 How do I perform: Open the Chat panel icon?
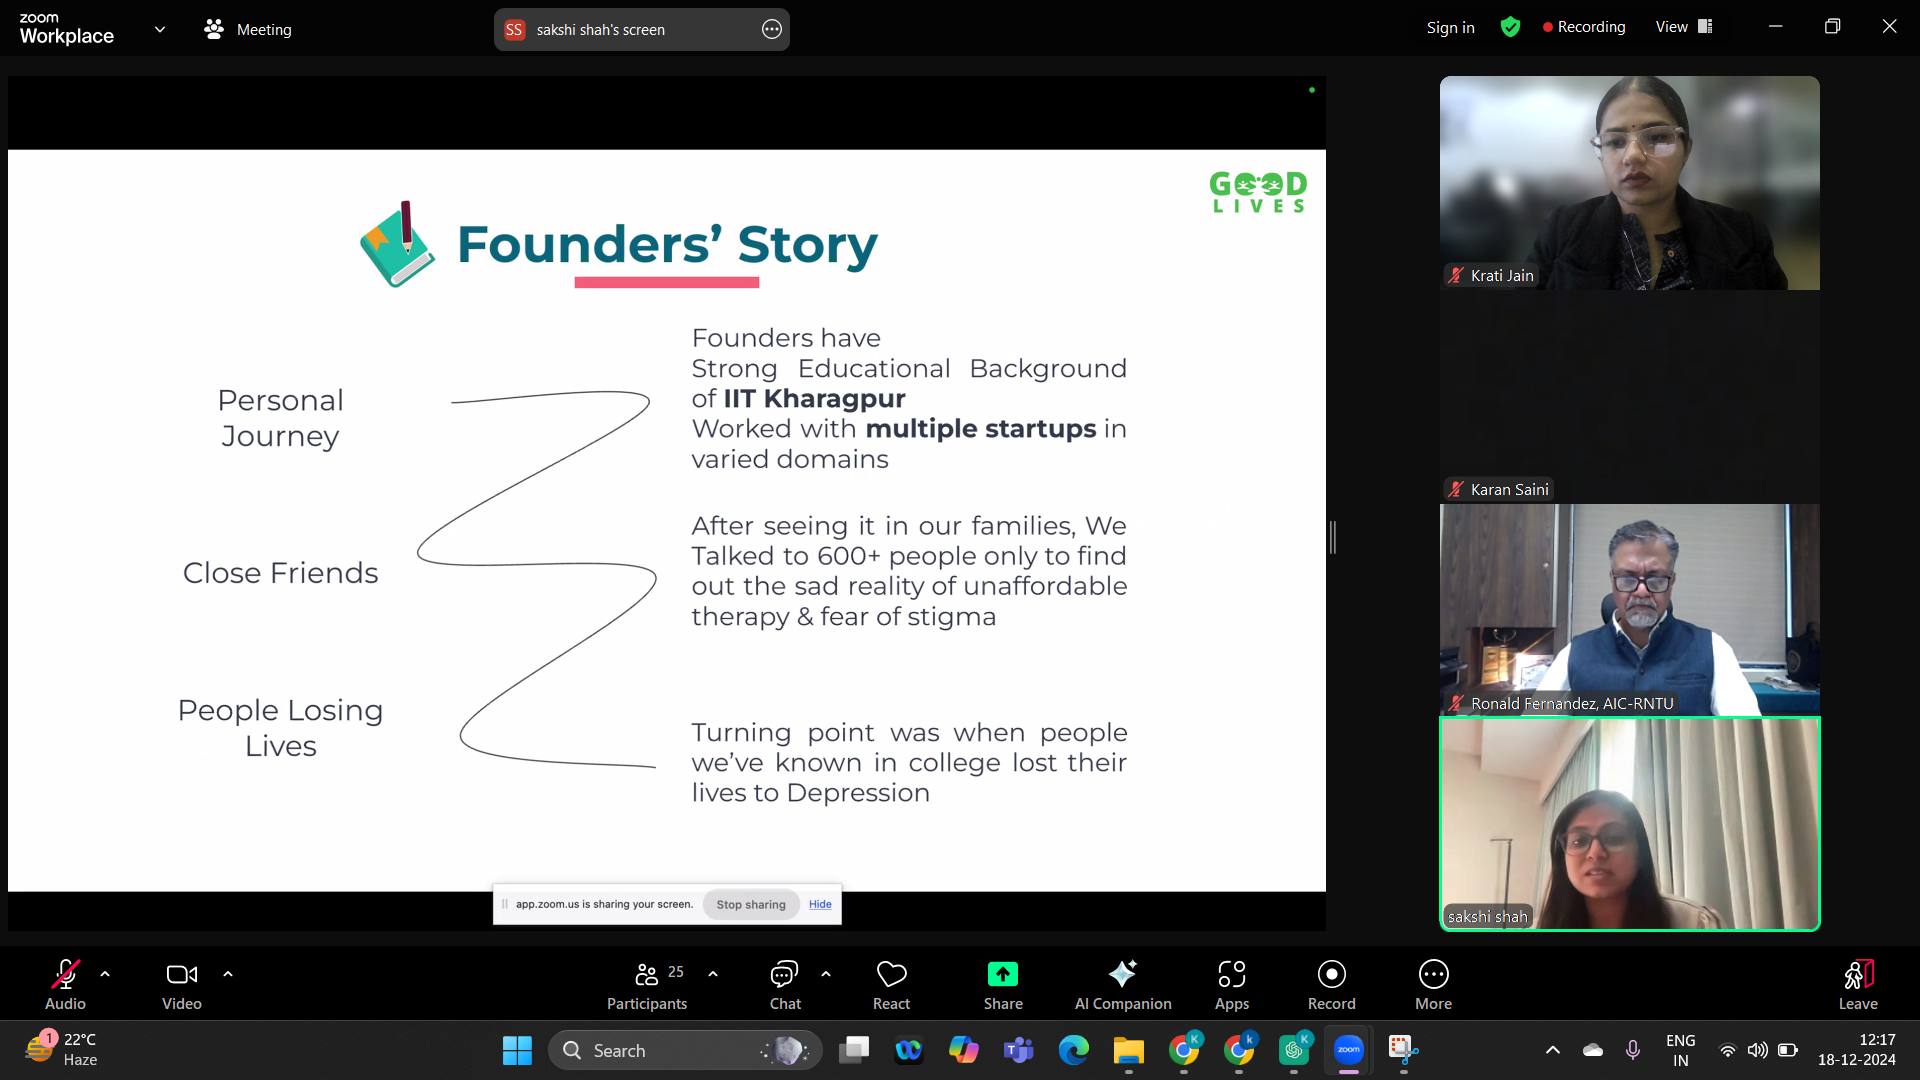(784, 974)
